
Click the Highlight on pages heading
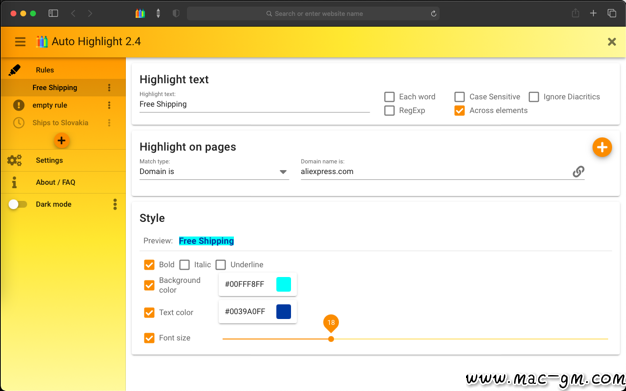coord(188,147)
